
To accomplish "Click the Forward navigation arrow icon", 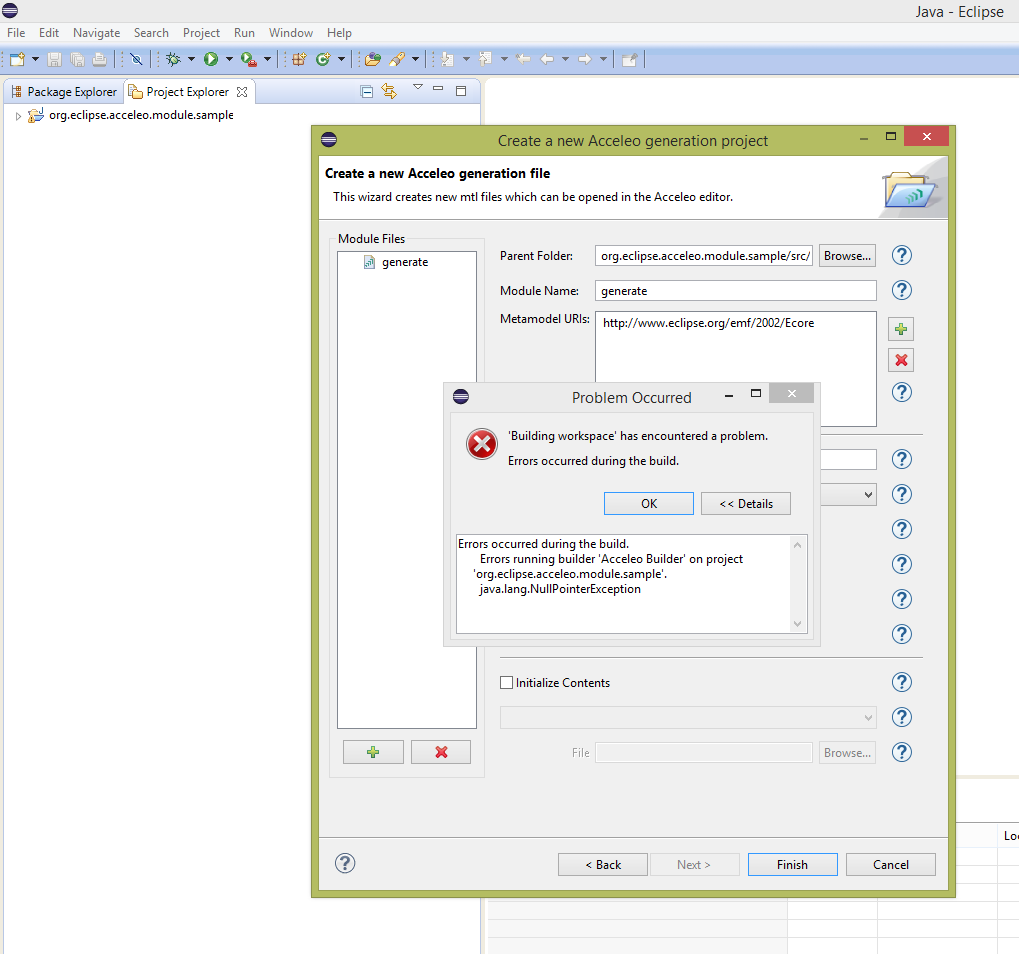I will [x=585, y=59].
